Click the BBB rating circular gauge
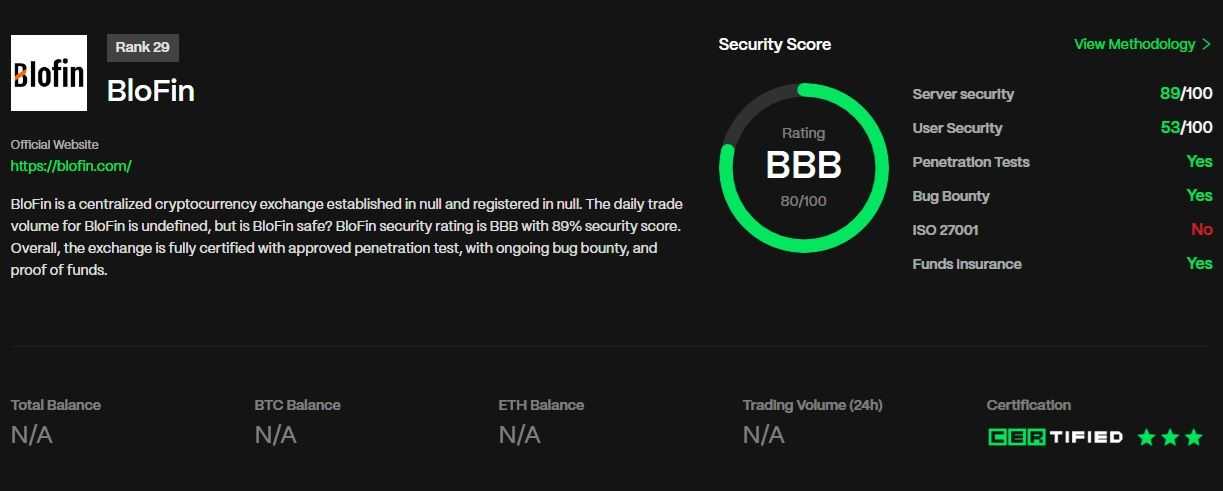Viewport: 1223px width, 491px height. coord(804,167)
